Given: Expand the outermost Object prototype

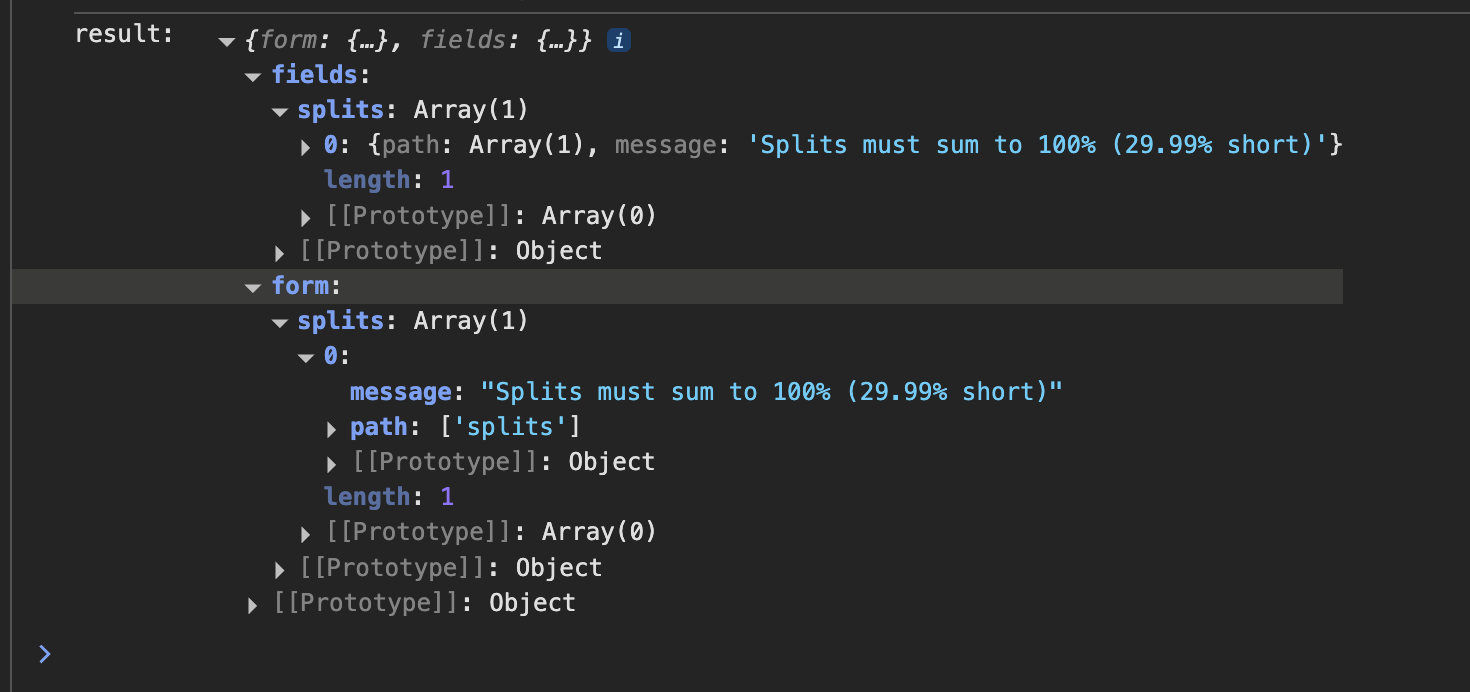Looking at the screenshot, I should pos(253,606).
